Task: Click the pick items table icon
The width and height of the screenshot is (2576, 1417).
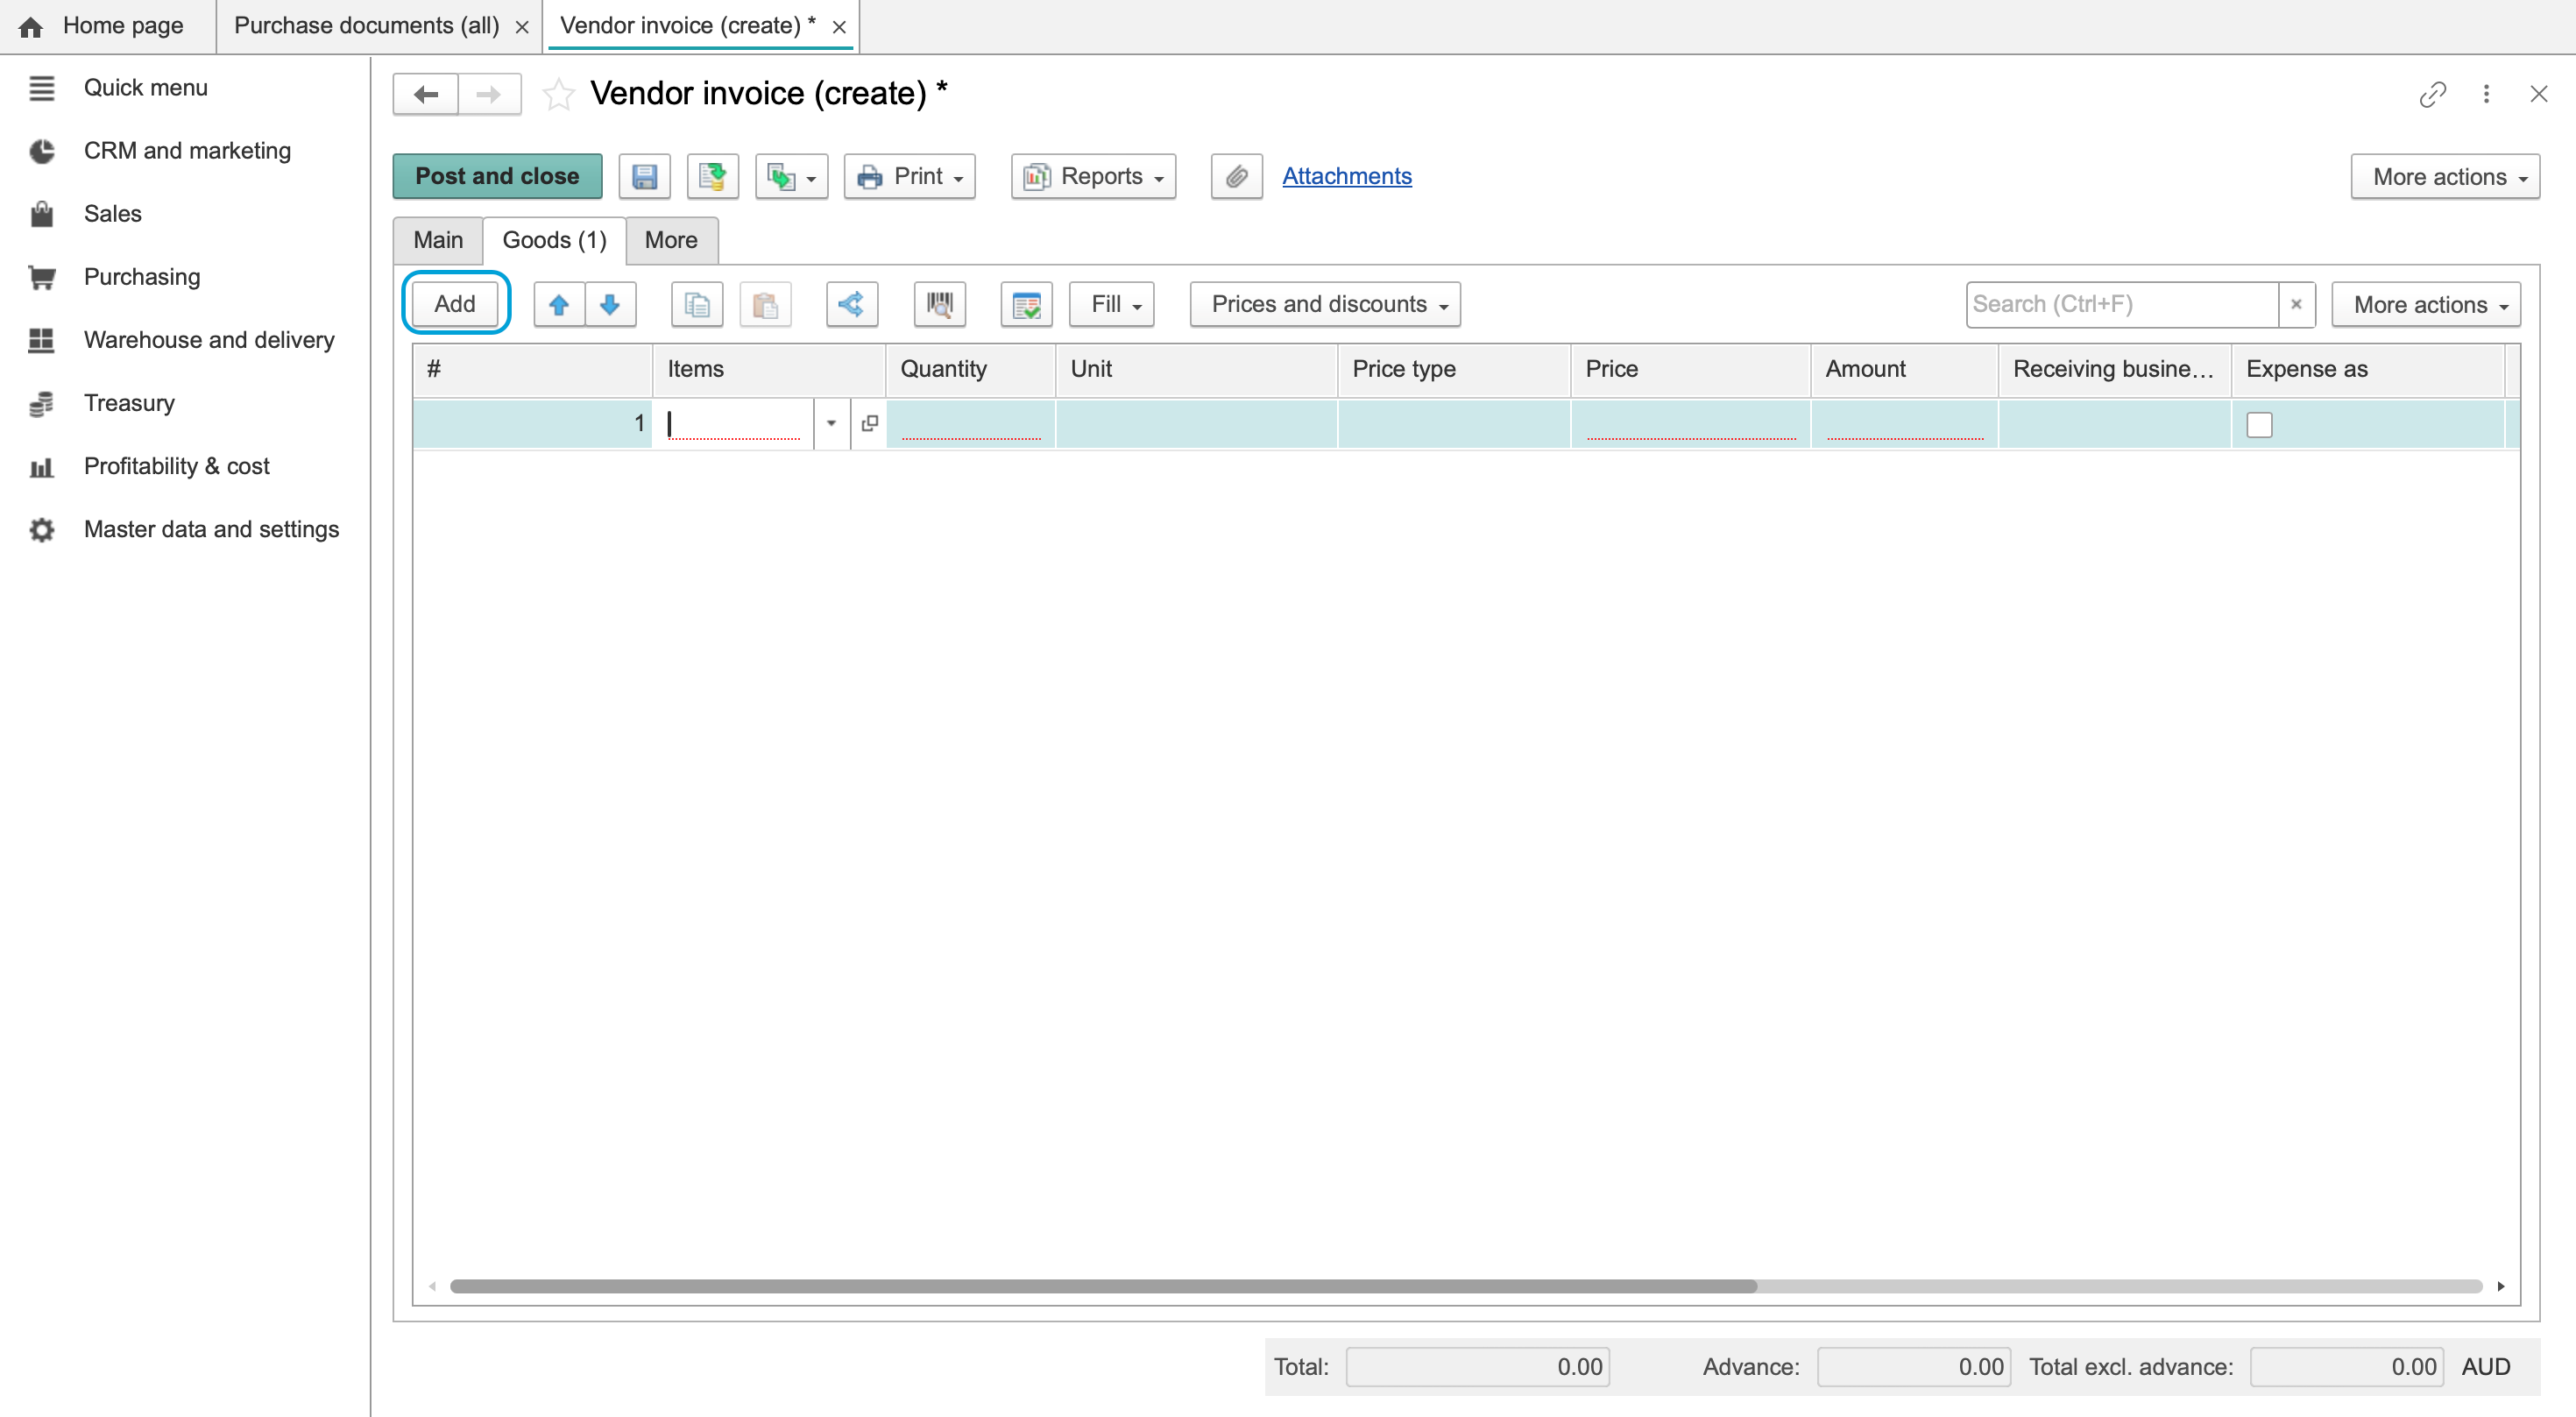Action: (x=1026, y=304)
